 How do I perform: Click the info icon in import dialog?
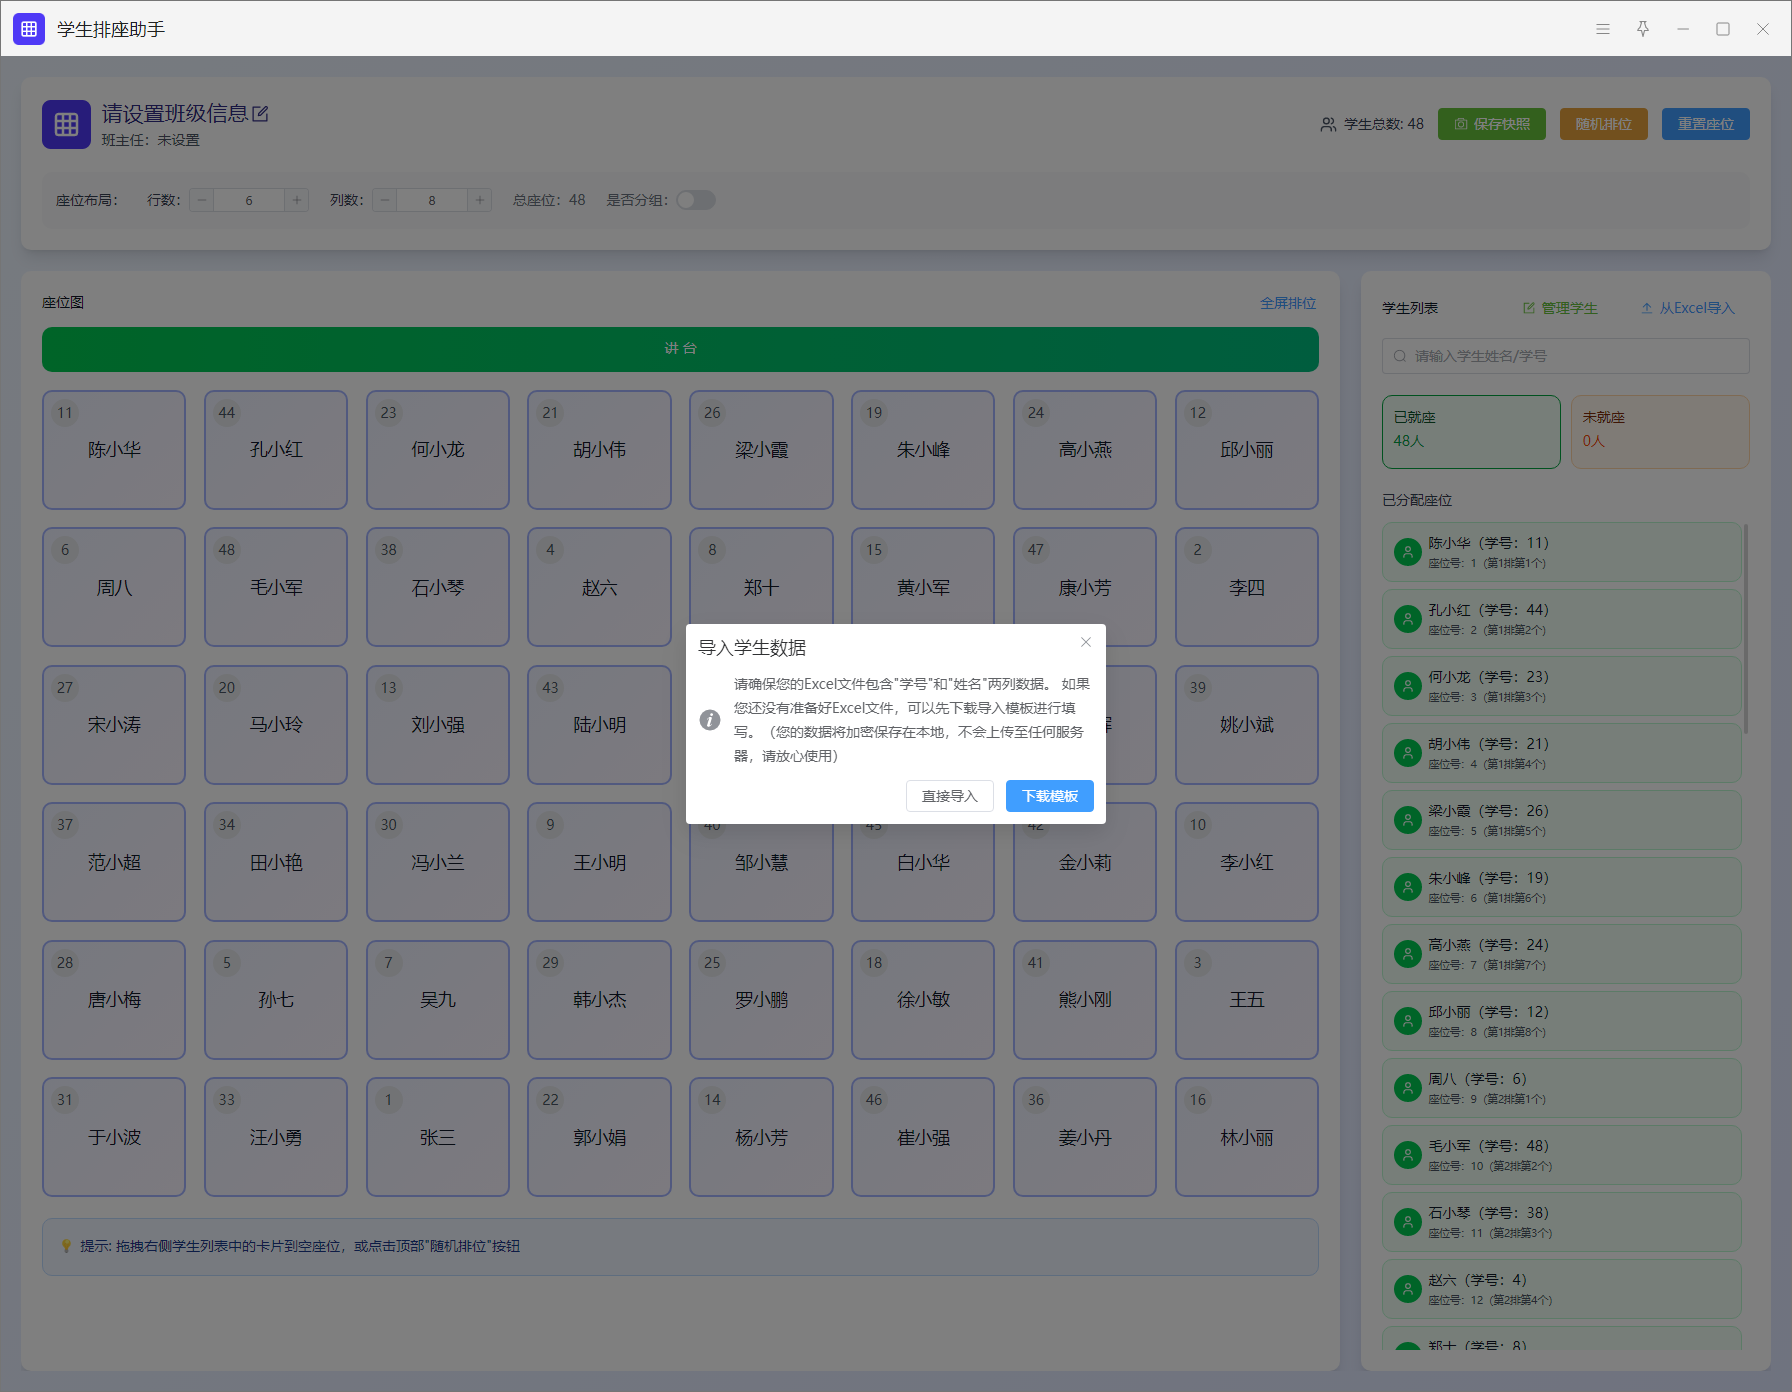click(x=710, y=720)
